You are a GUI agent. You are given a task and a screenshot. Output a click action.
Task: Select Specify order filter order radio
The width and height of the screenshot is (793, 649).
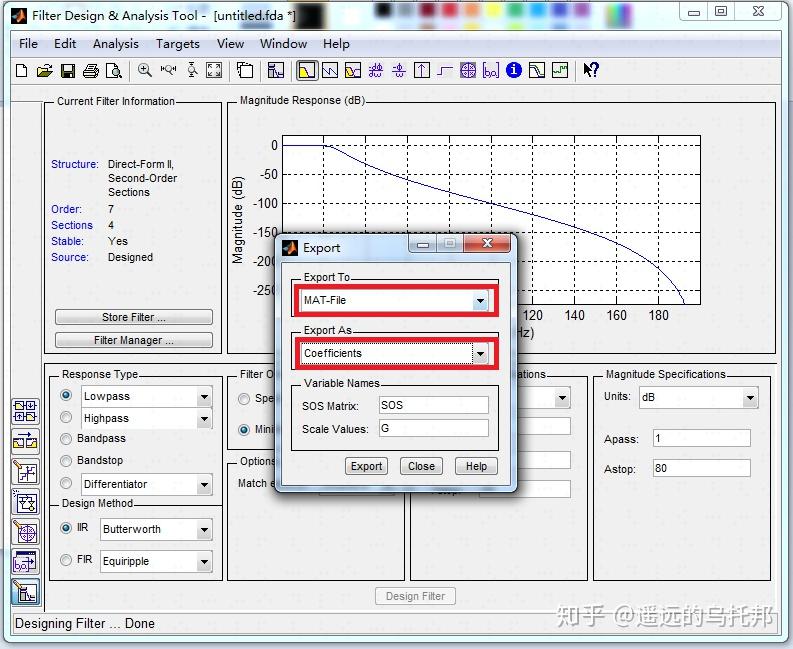tap(244, 399)
